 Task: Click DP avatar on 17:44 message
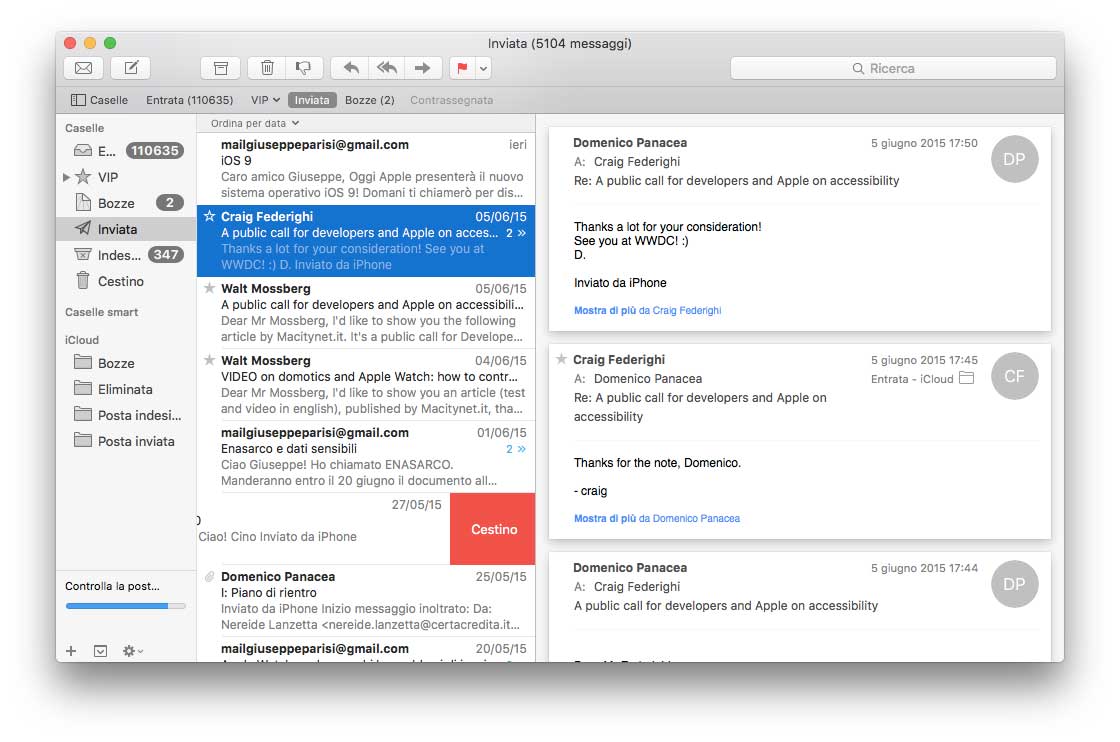(1014, 584)
